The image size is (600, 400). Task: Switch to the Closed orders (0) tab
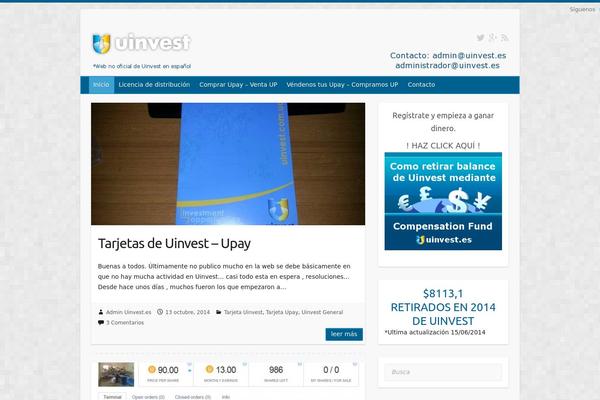click(x=192, y=397)
